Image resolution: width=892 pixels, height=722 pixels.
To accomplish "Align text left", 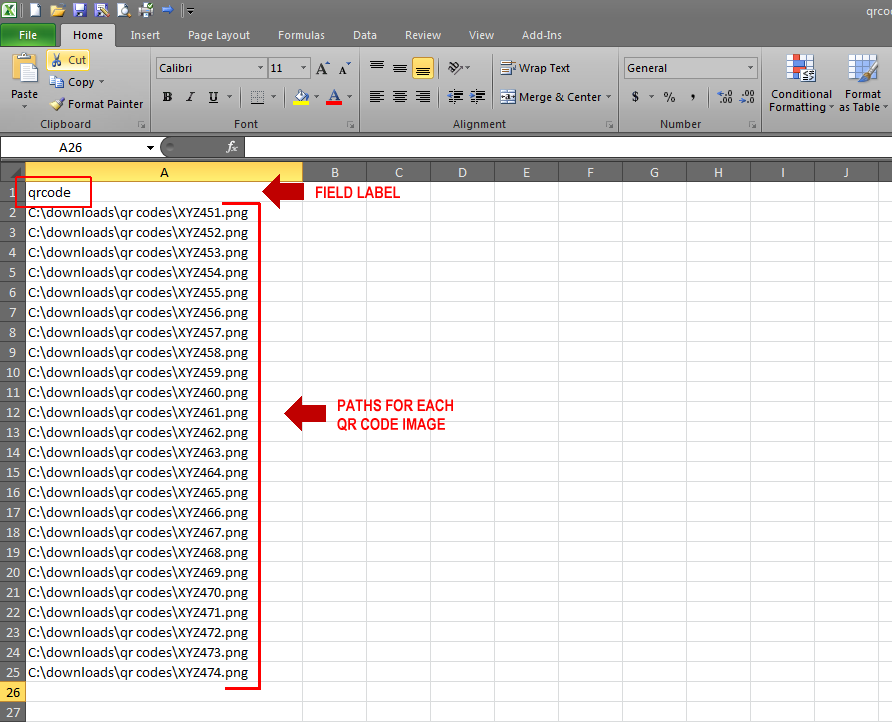I will [x=377, y=97].
